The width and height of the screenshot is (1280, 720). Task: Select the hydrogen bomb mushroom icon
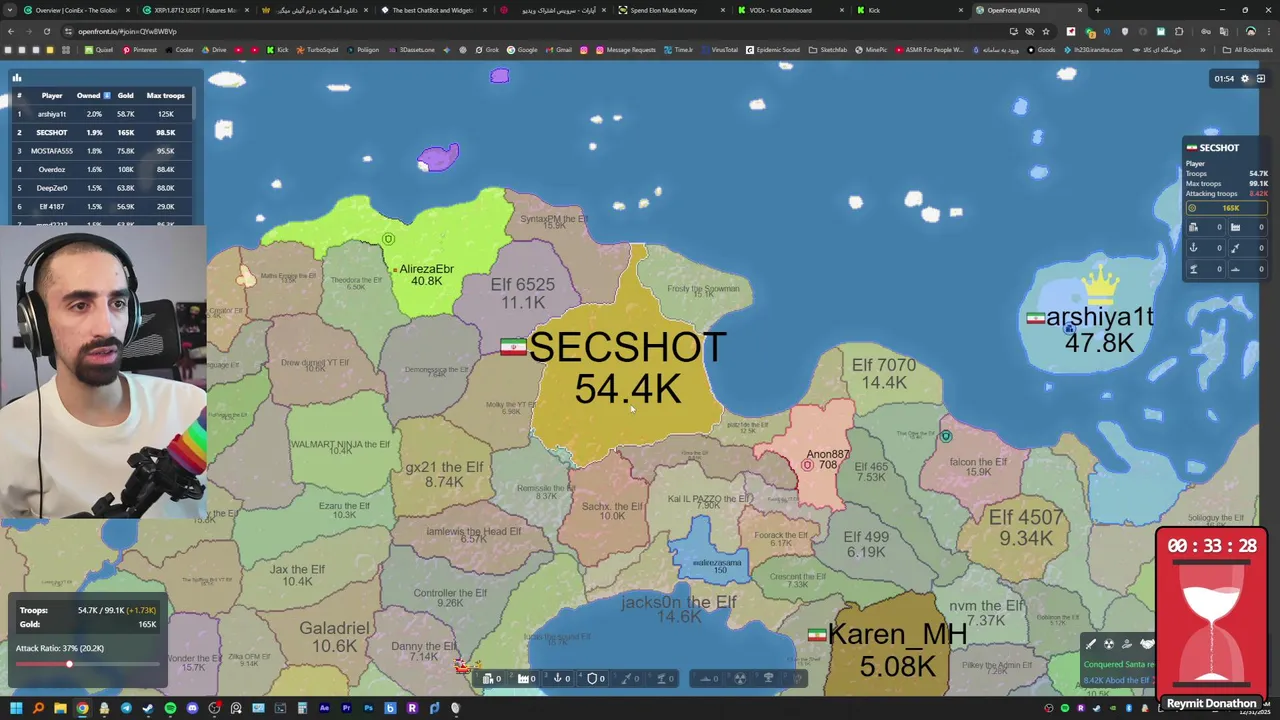coord(769,678)
